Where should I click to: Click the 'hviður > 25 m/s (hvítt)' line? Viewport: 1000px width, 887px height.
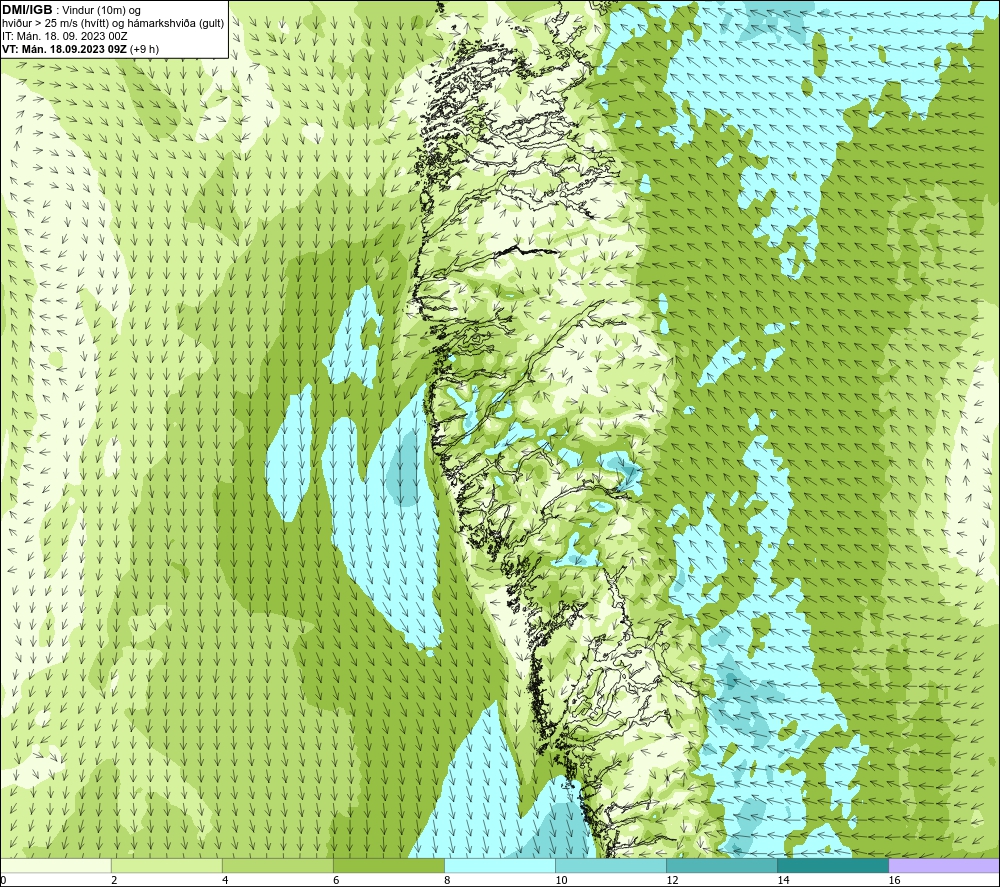(114, 24)
